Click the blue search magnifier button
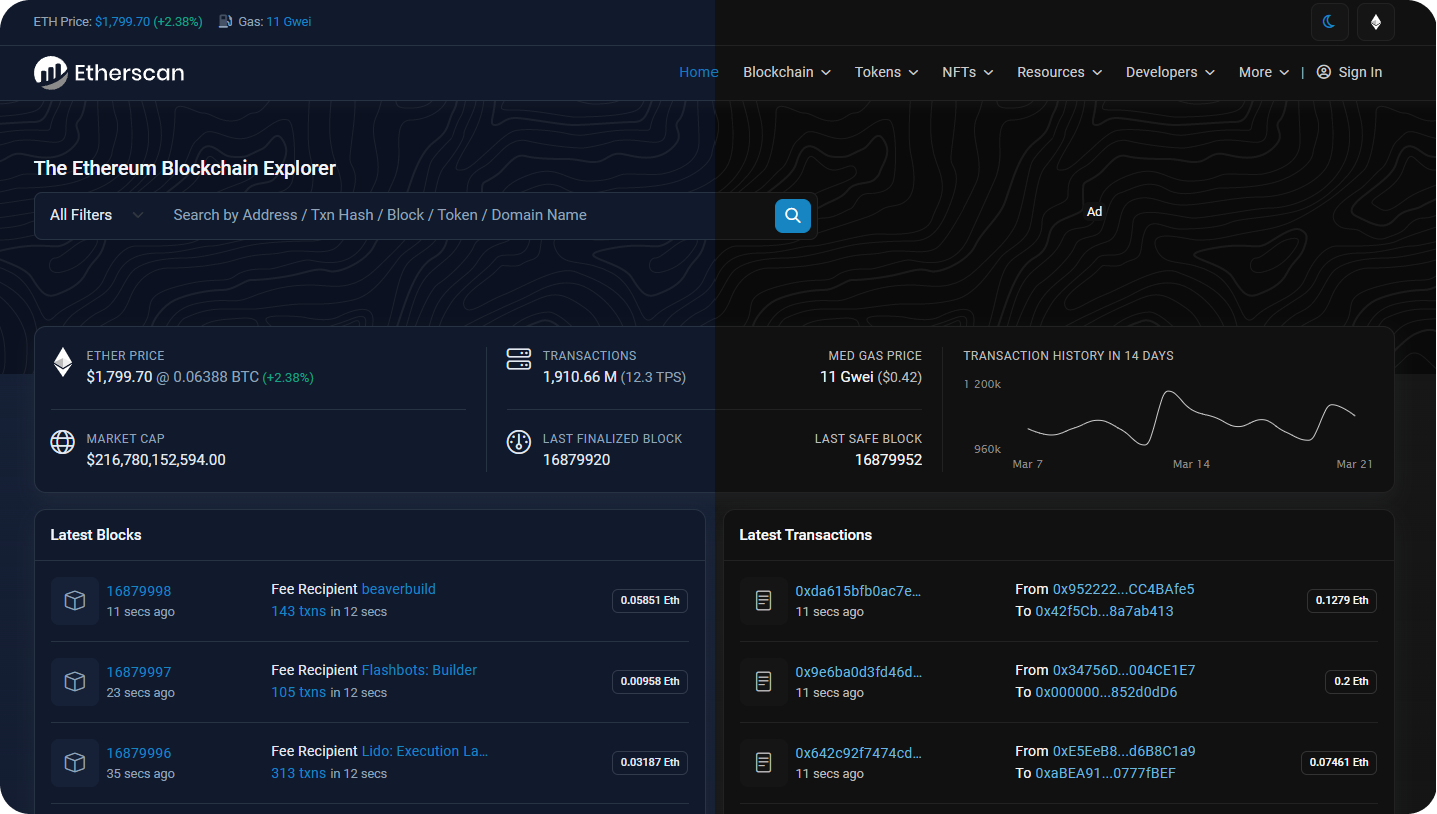1437x814 pixels. [x=792, y=215]
